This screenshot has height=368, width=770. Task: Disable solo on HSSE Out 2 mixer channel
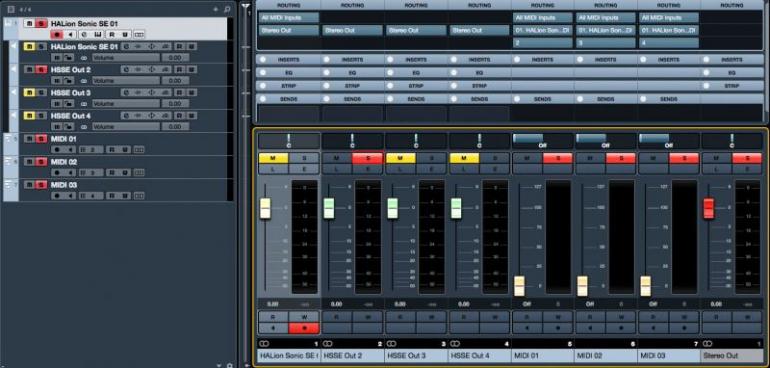[367, 158]
